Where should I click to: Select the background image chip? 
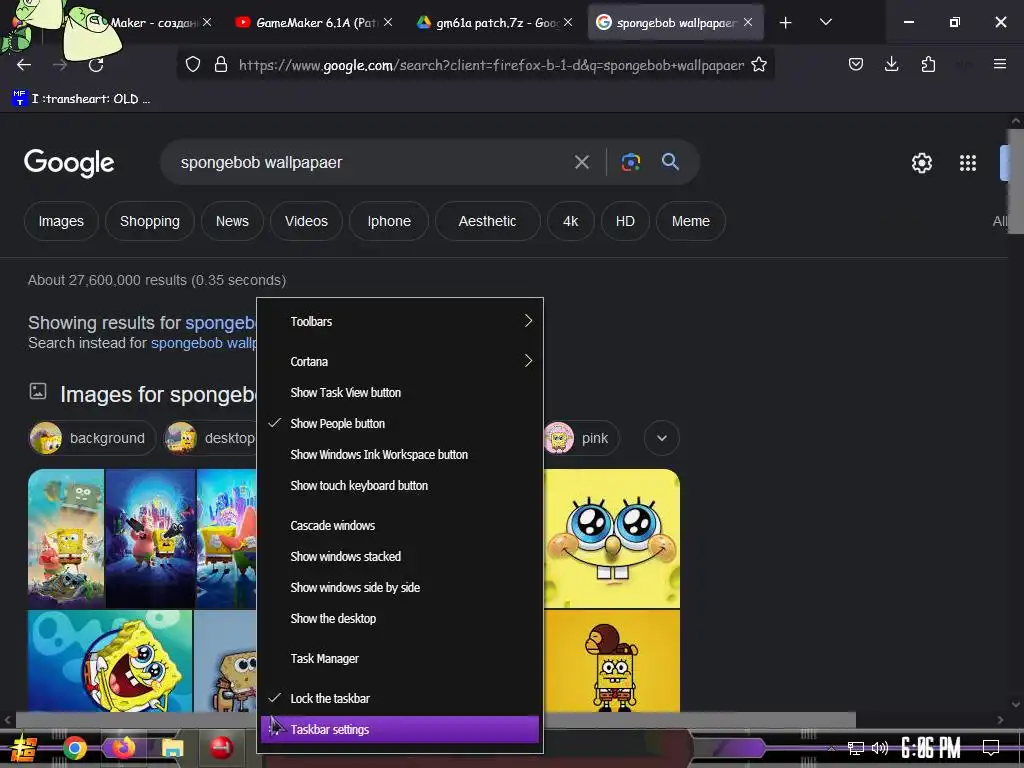(92, 438)
